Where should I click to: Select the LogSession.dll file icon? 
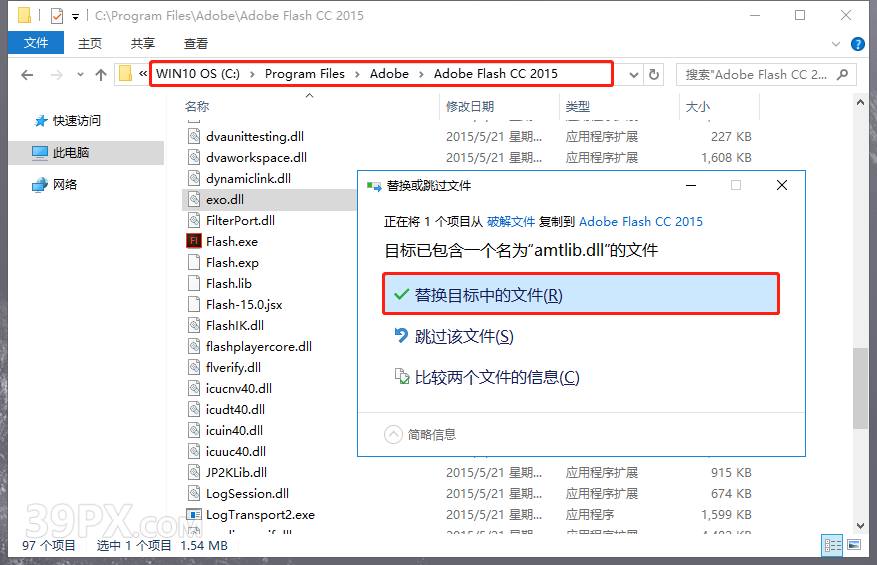click(194, 493)
